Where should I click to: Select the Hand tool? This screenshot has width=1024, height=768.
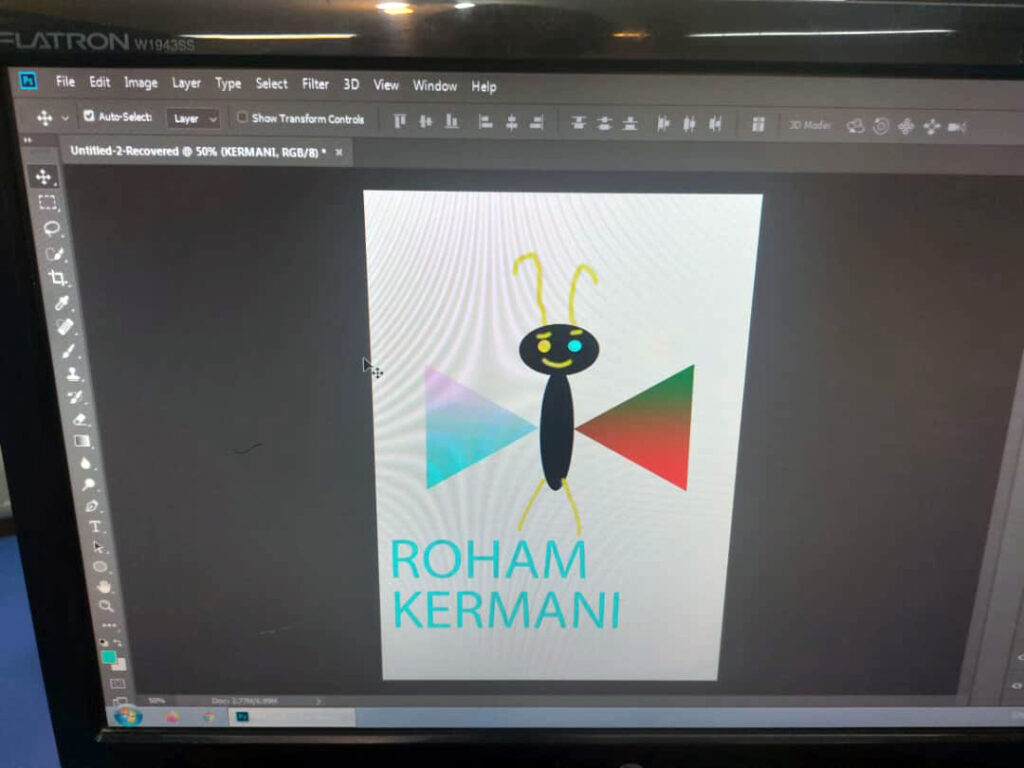[103, 586]
